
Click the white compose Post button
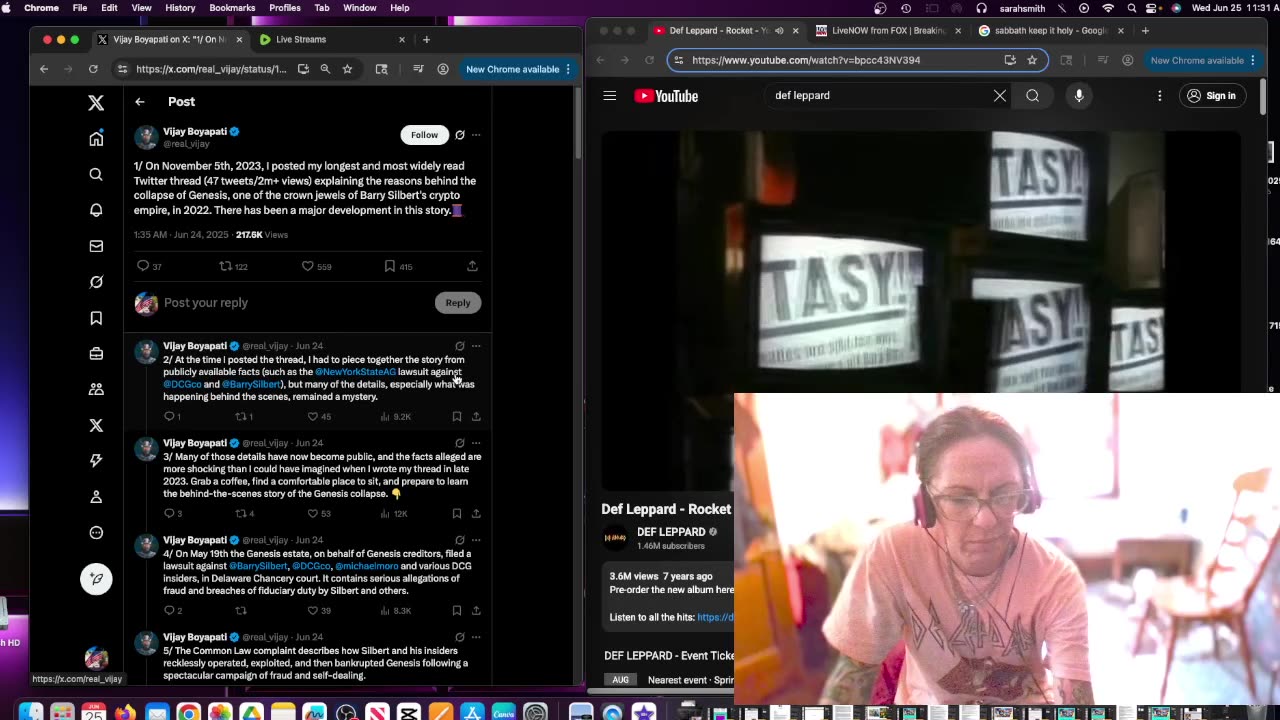(96, 578)
